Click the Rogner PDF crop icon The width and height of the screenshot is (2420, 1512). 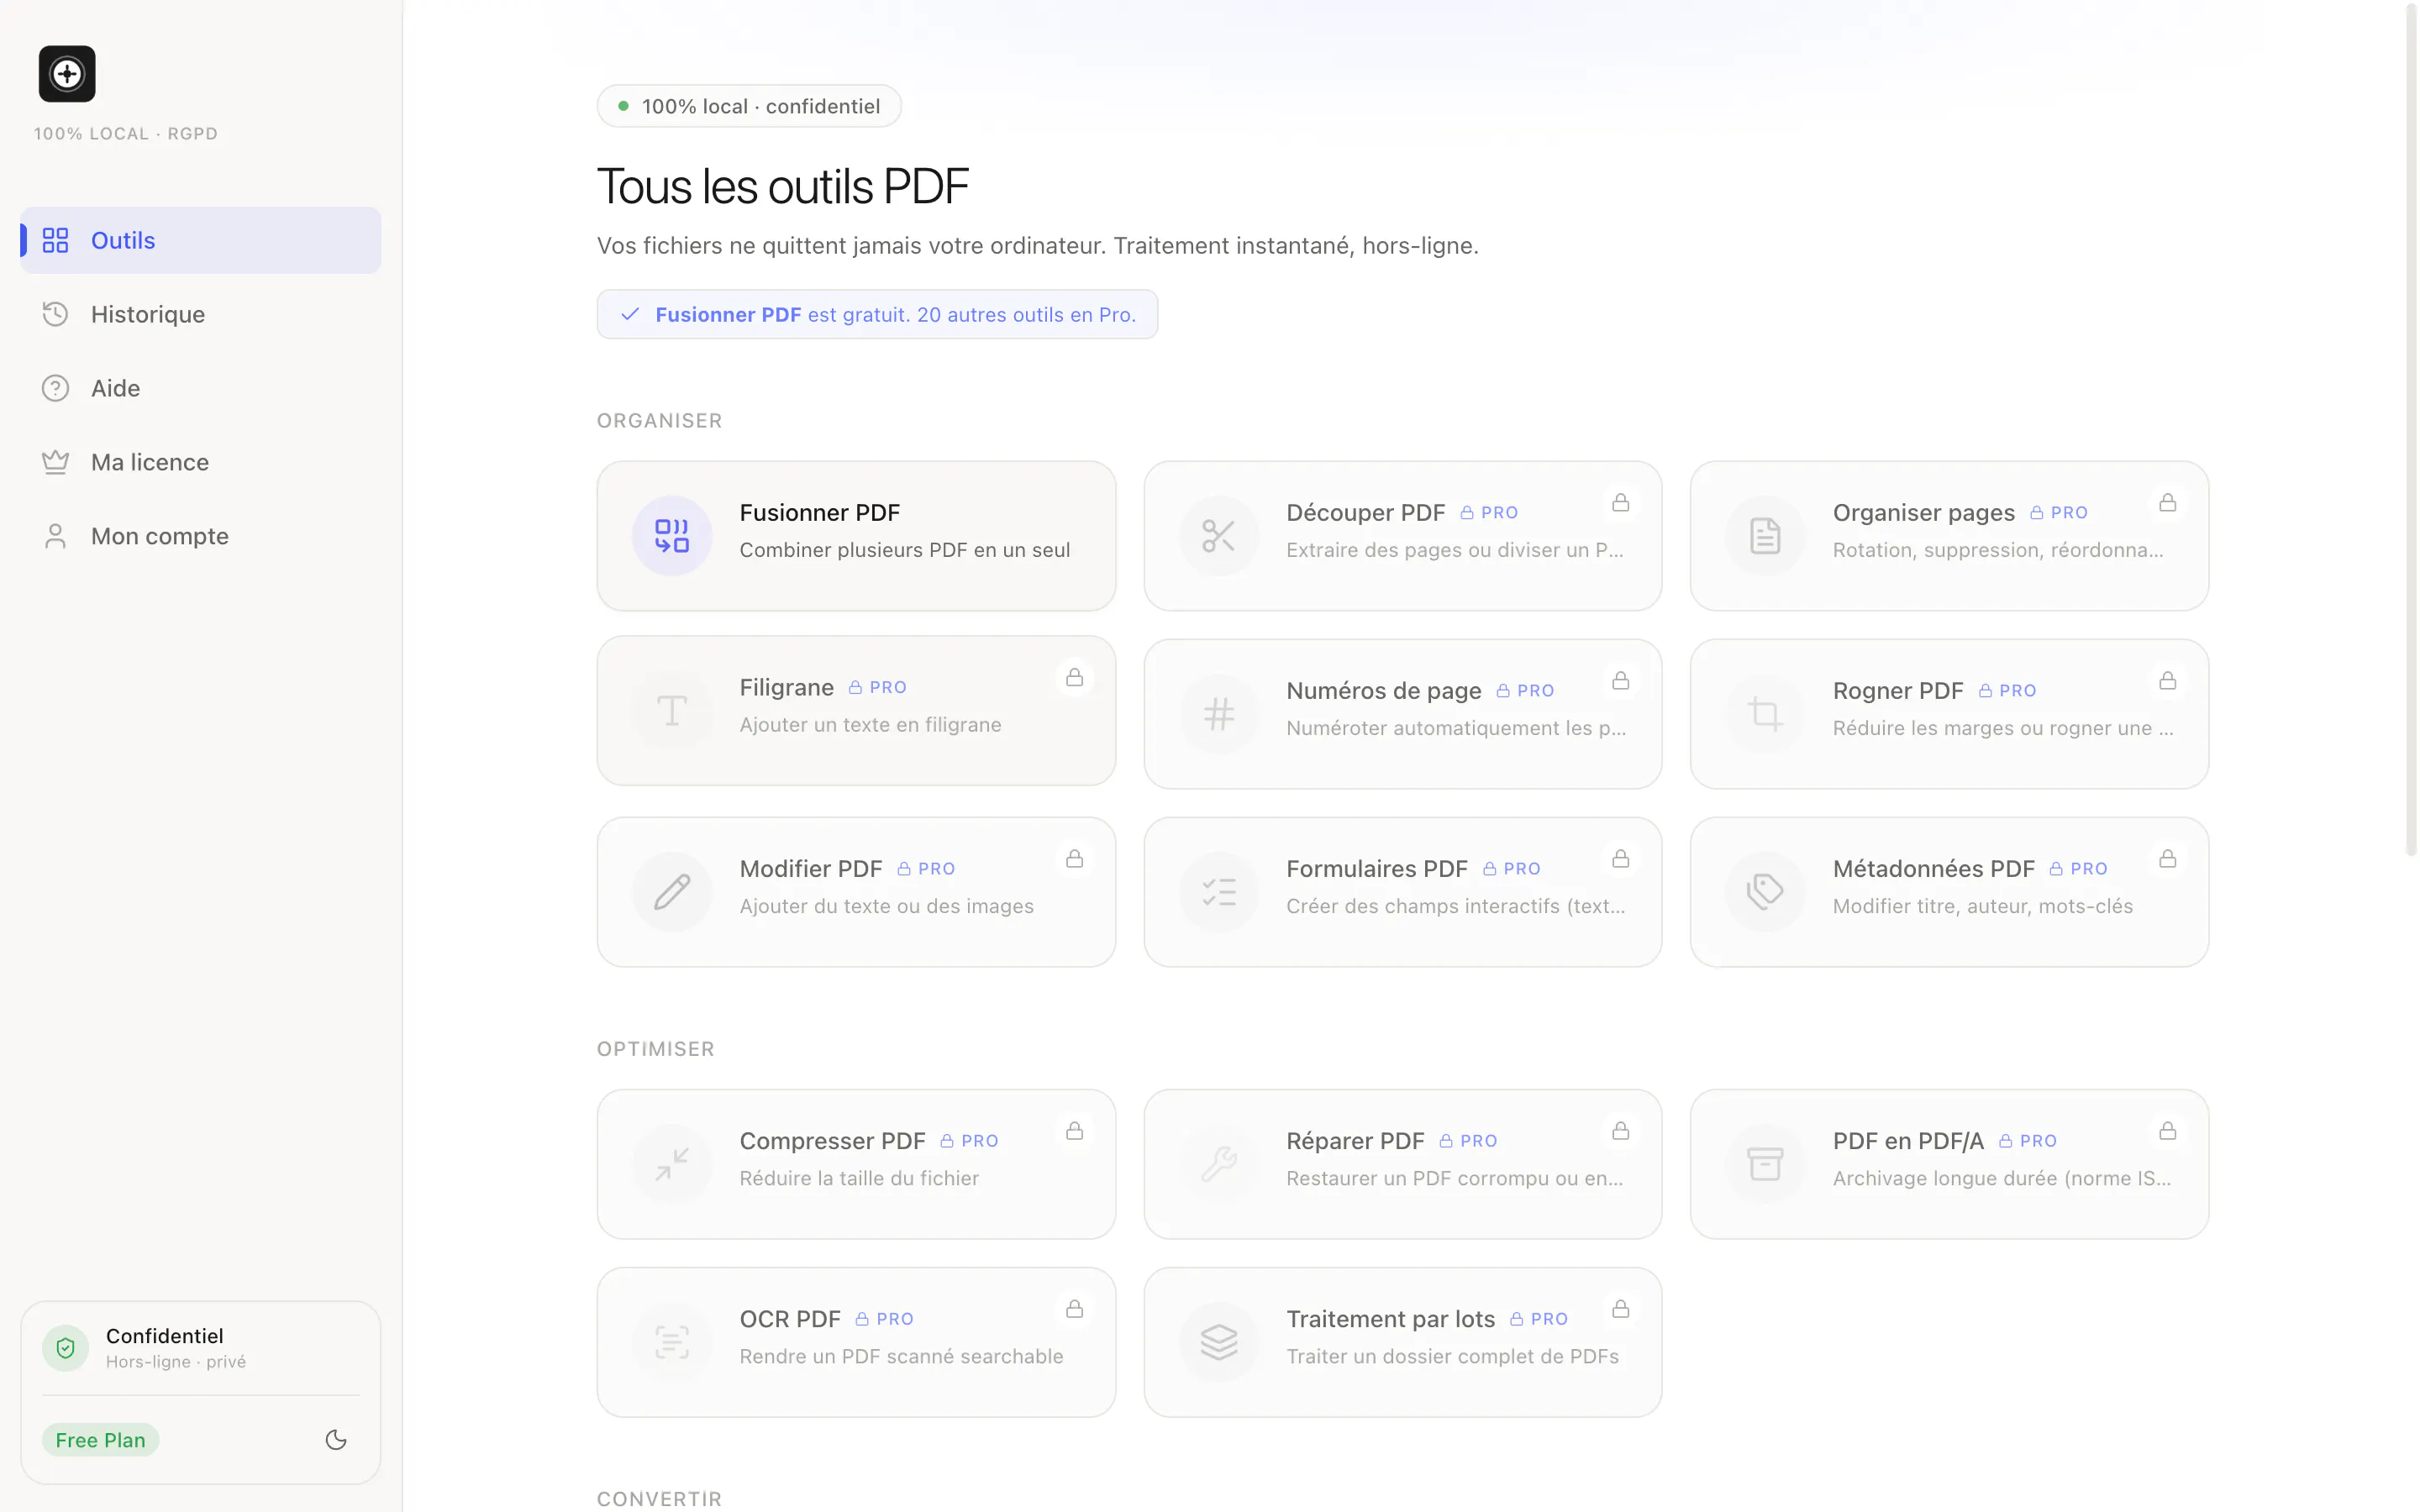point(1765,714)
